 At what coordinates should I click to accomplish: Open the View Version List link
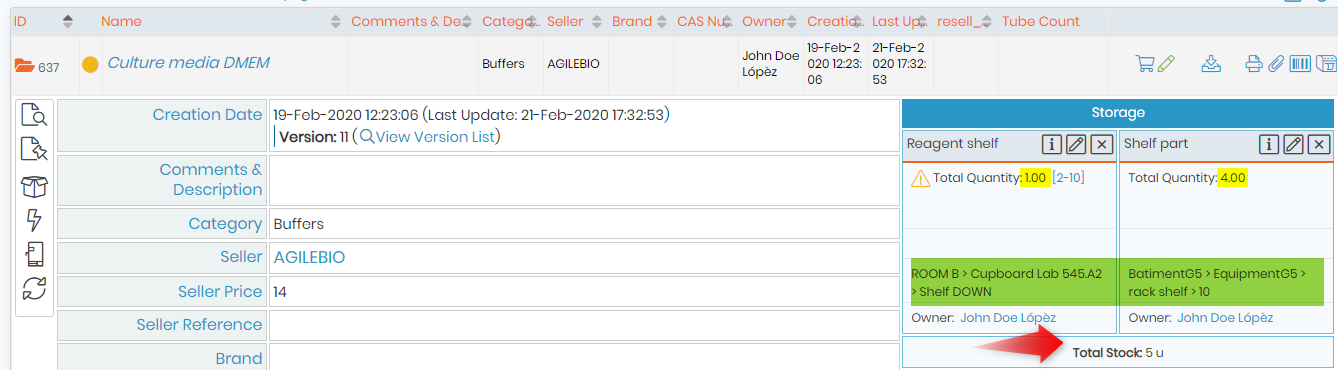coord(428,136)
